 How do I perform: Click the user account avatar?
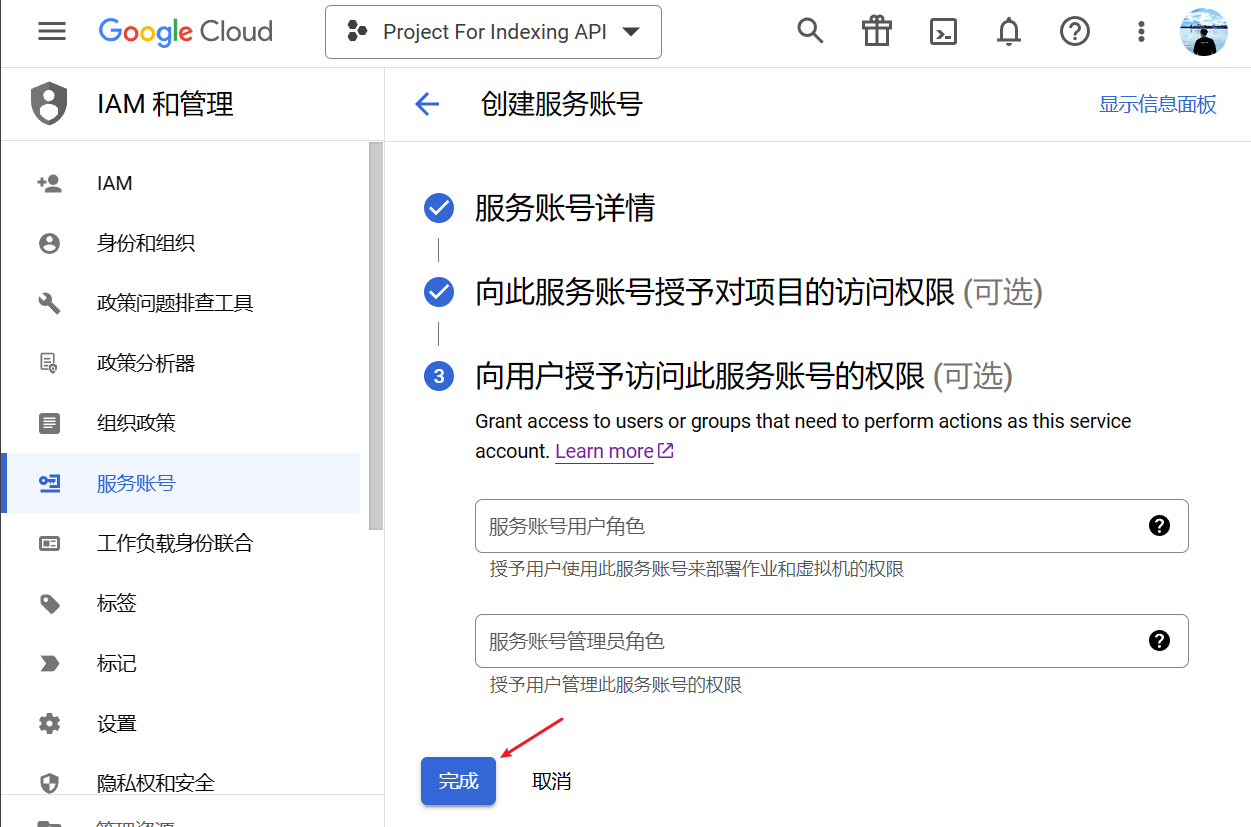click(1203, 32)
